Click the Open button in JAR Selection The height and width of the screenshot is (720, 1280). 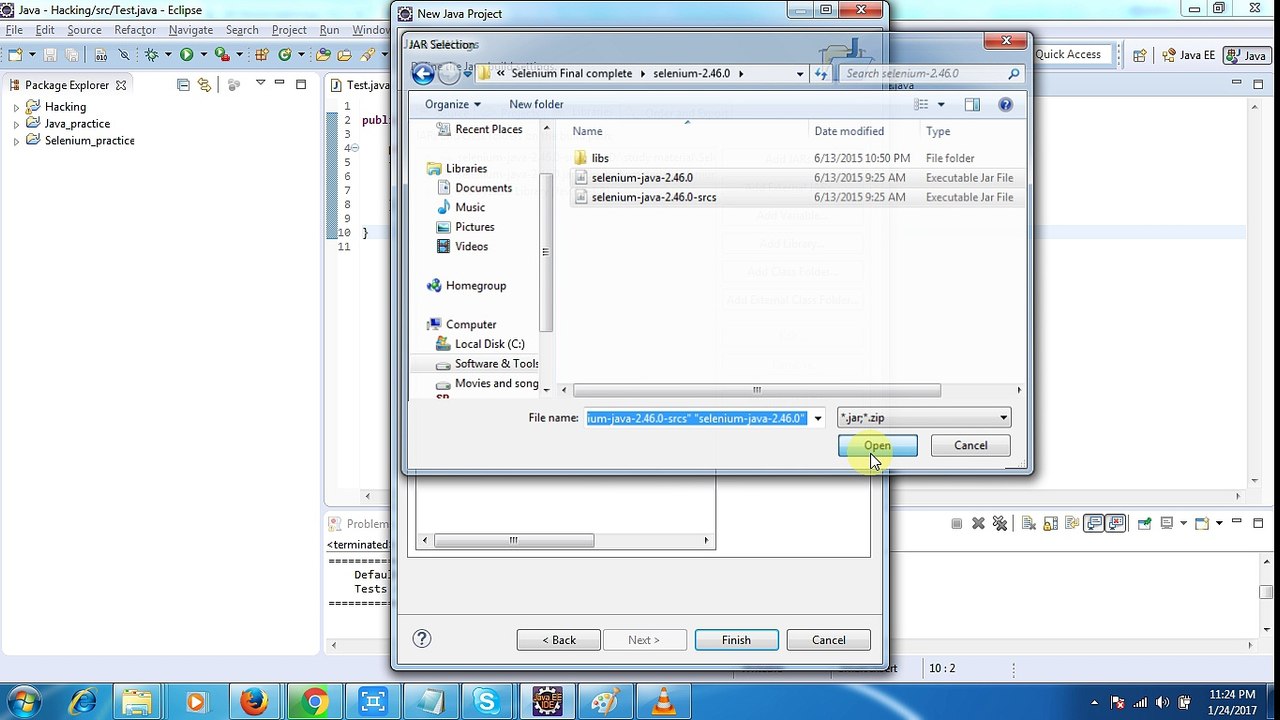pos(877,446)
